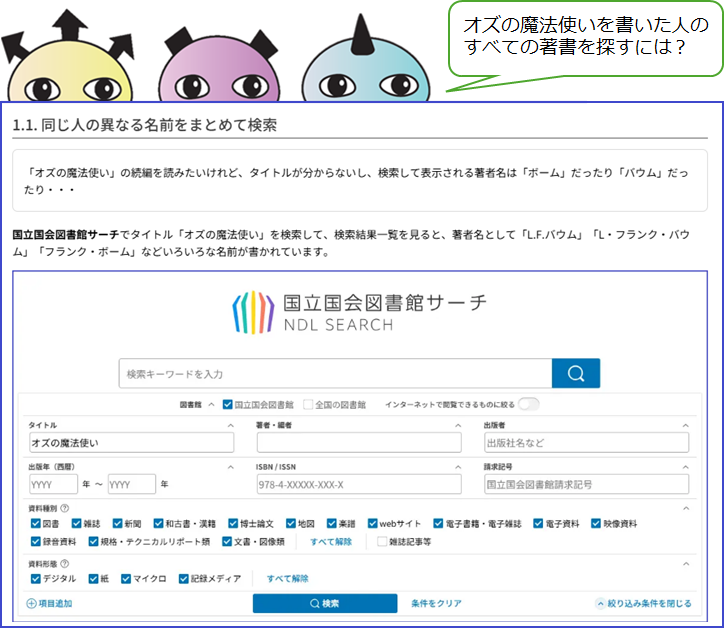Click the タイトル field containing オズの魔法使い

[132, 442]
